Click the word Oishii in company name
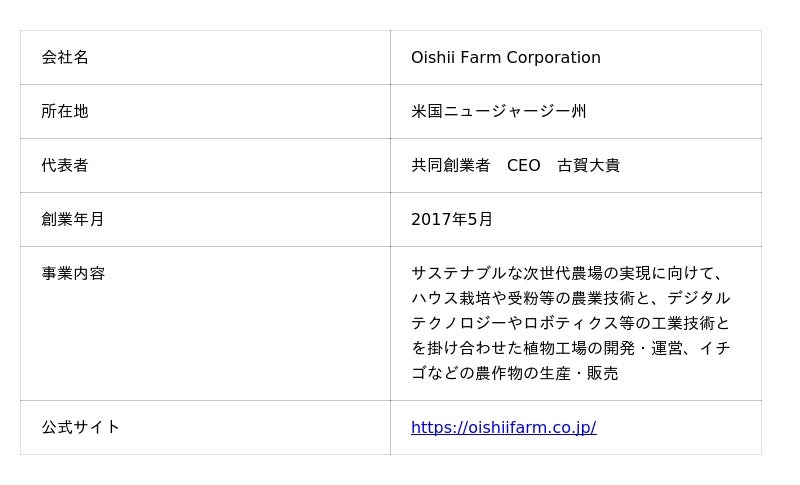 (432, 58)
